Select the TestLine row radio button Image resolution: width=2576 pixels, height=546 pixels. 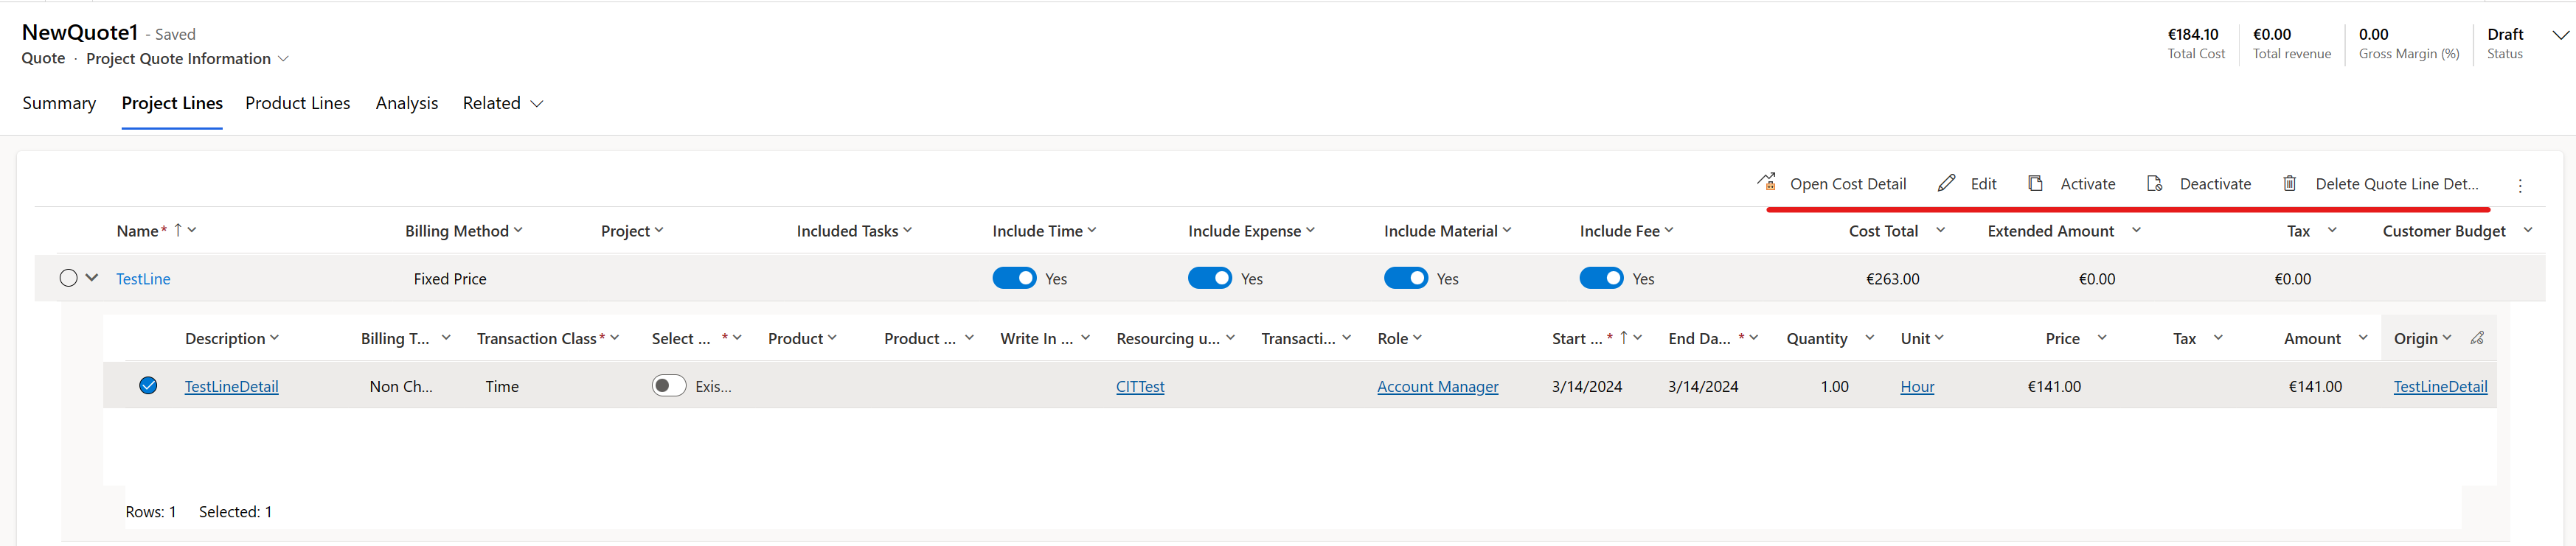point(68,278)
